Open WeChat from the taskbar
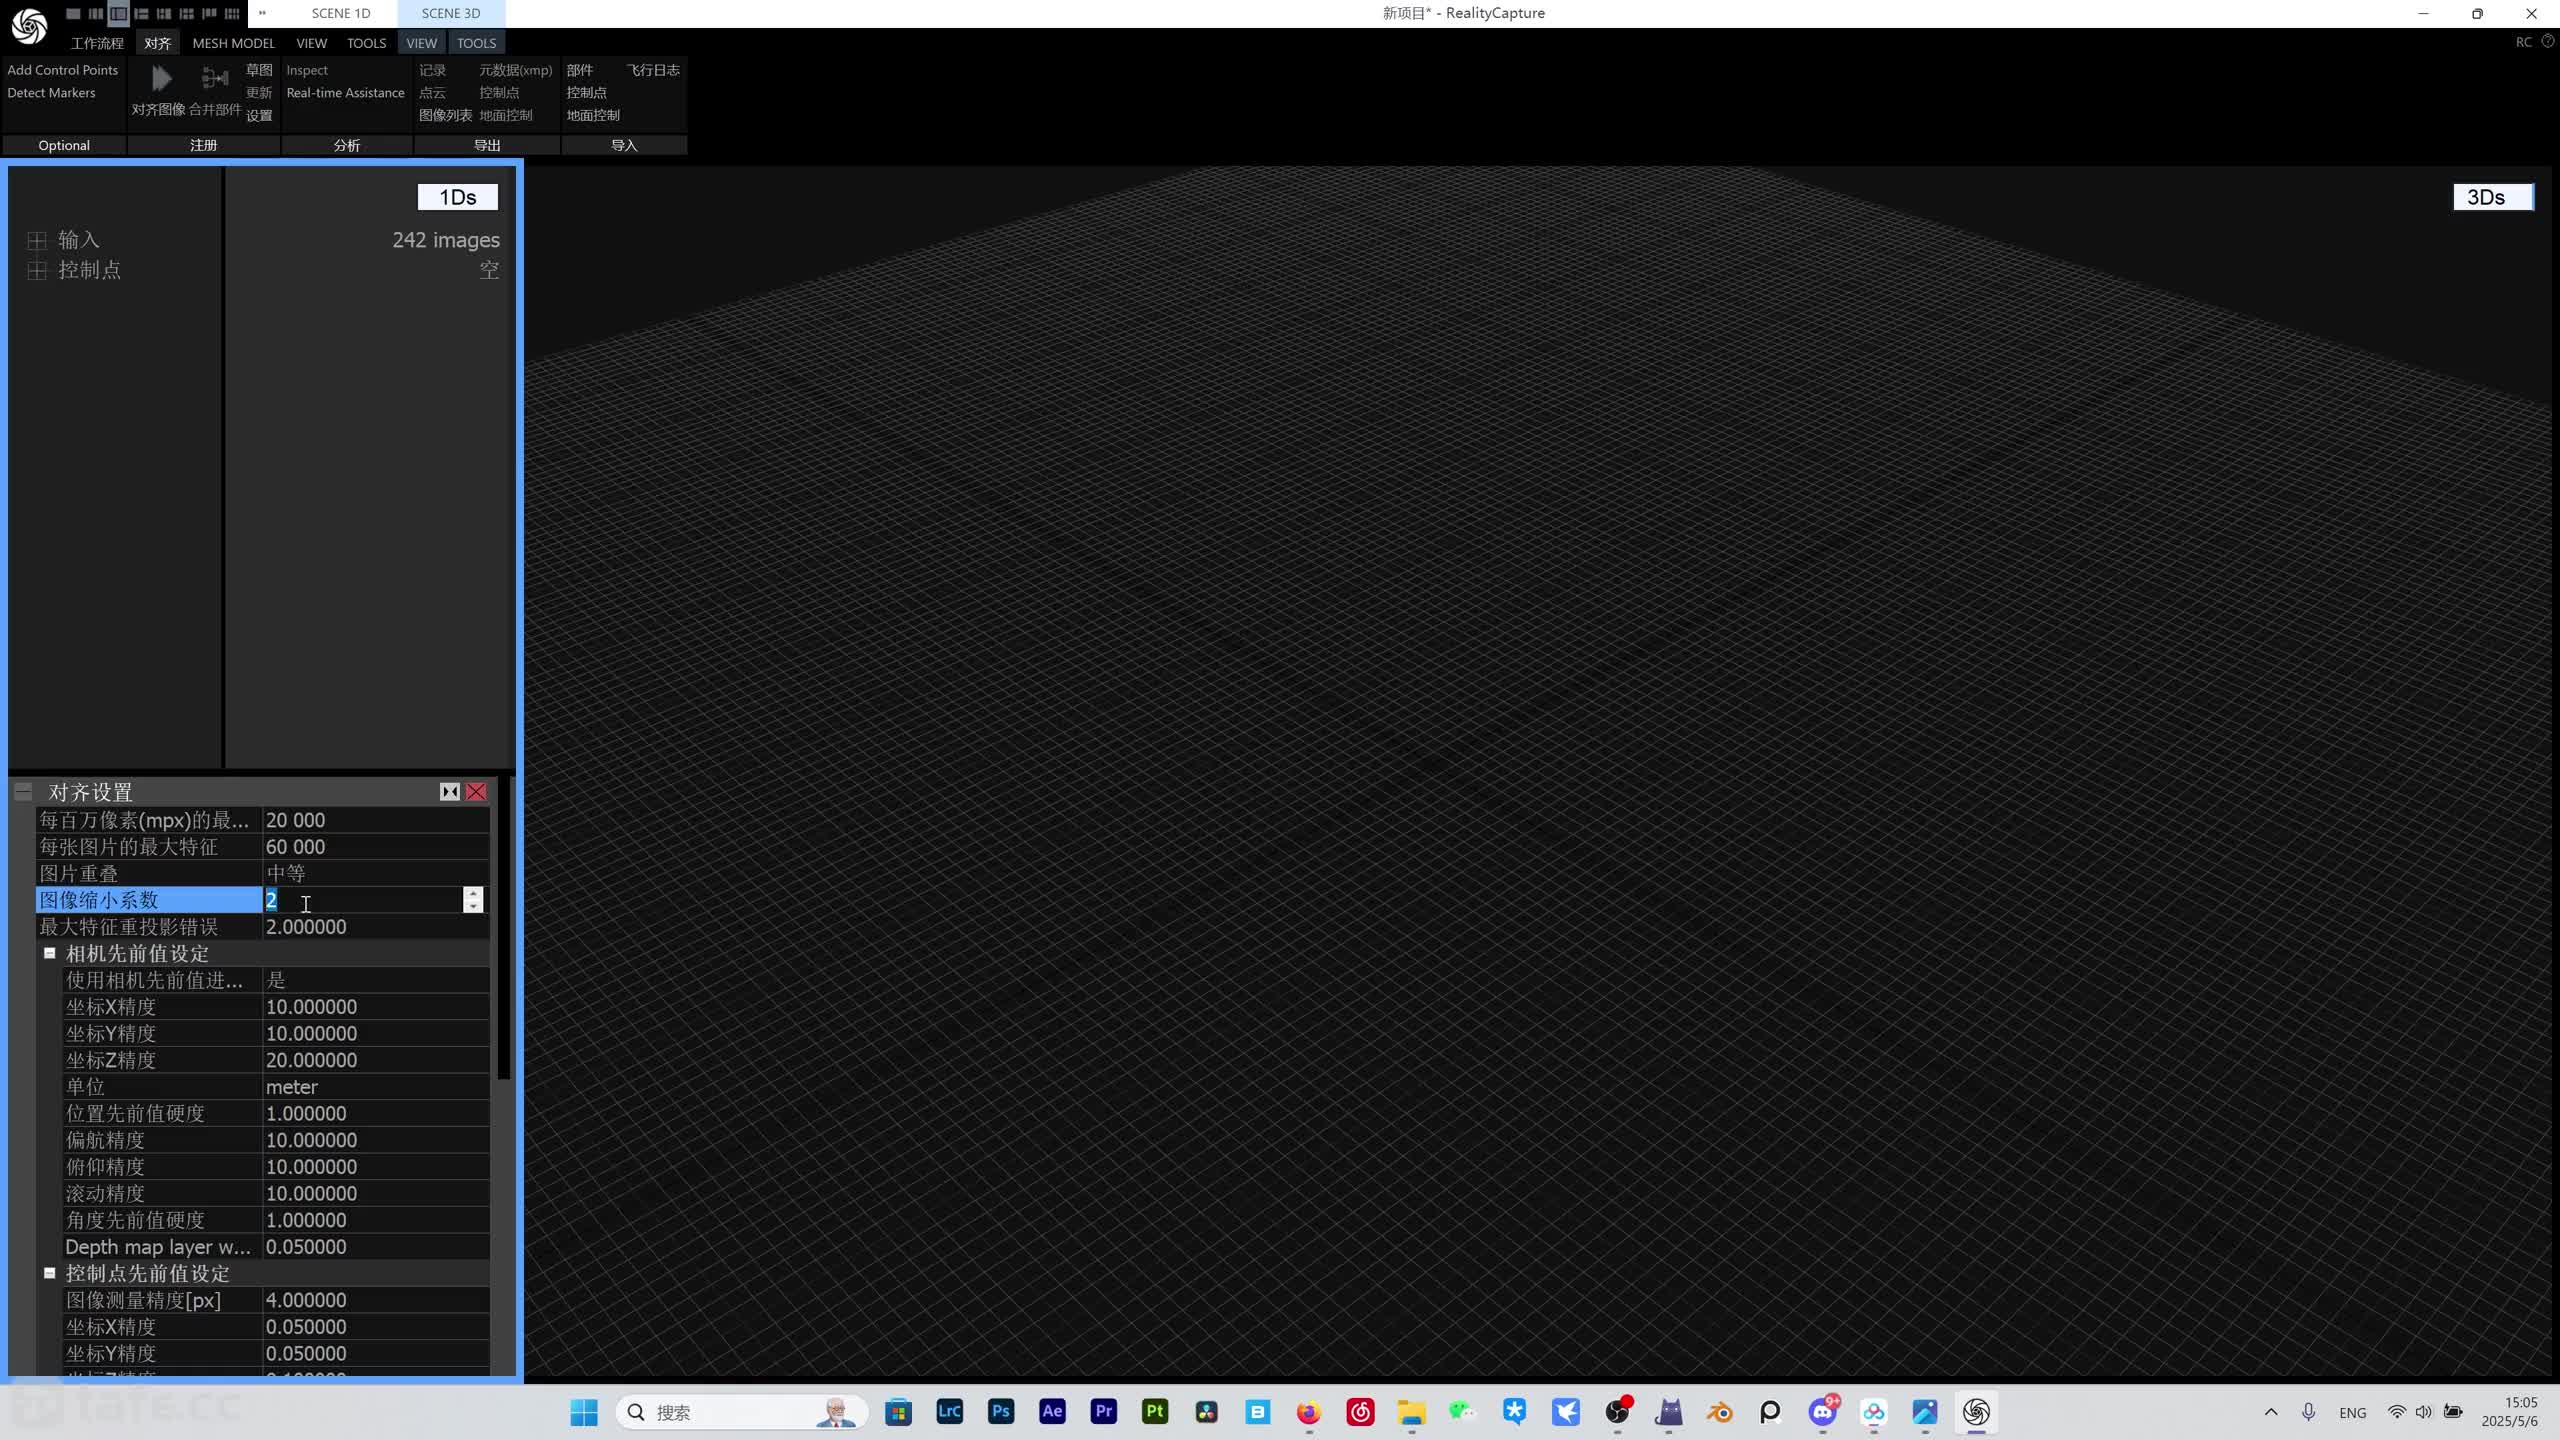 tap(1463, 1412)
